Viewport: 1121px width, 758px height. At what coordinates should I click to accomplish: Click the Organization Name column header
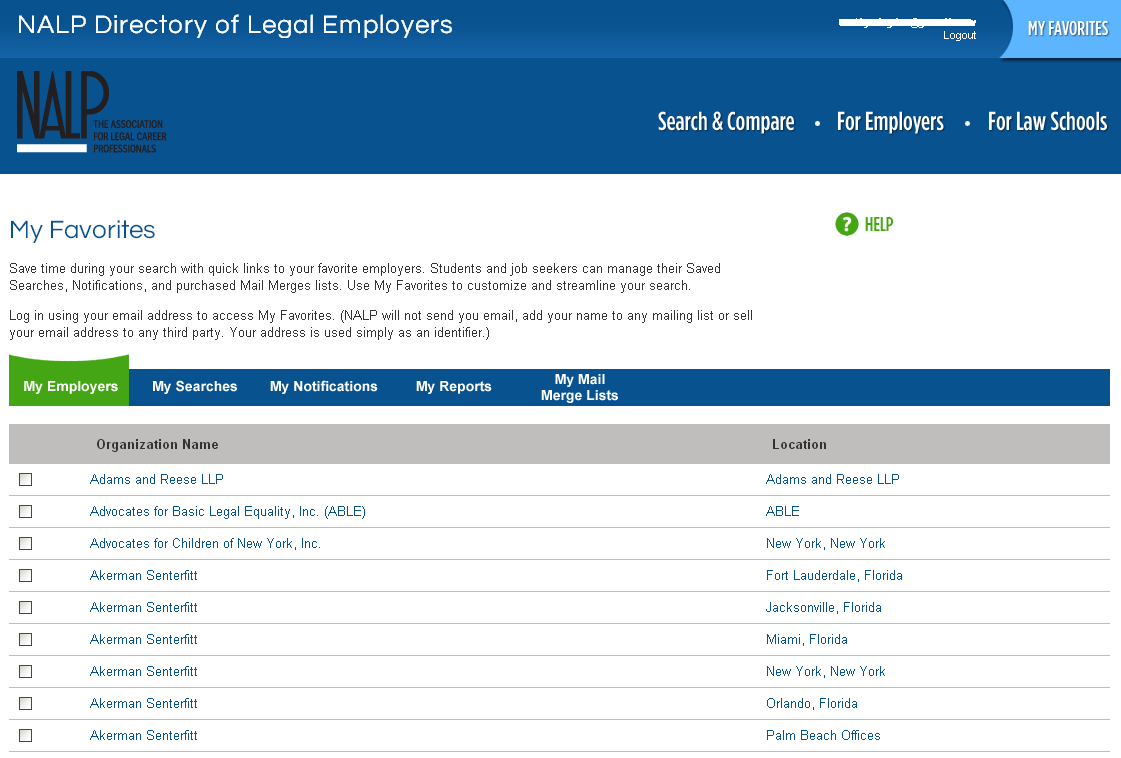(x=157, y=444)
